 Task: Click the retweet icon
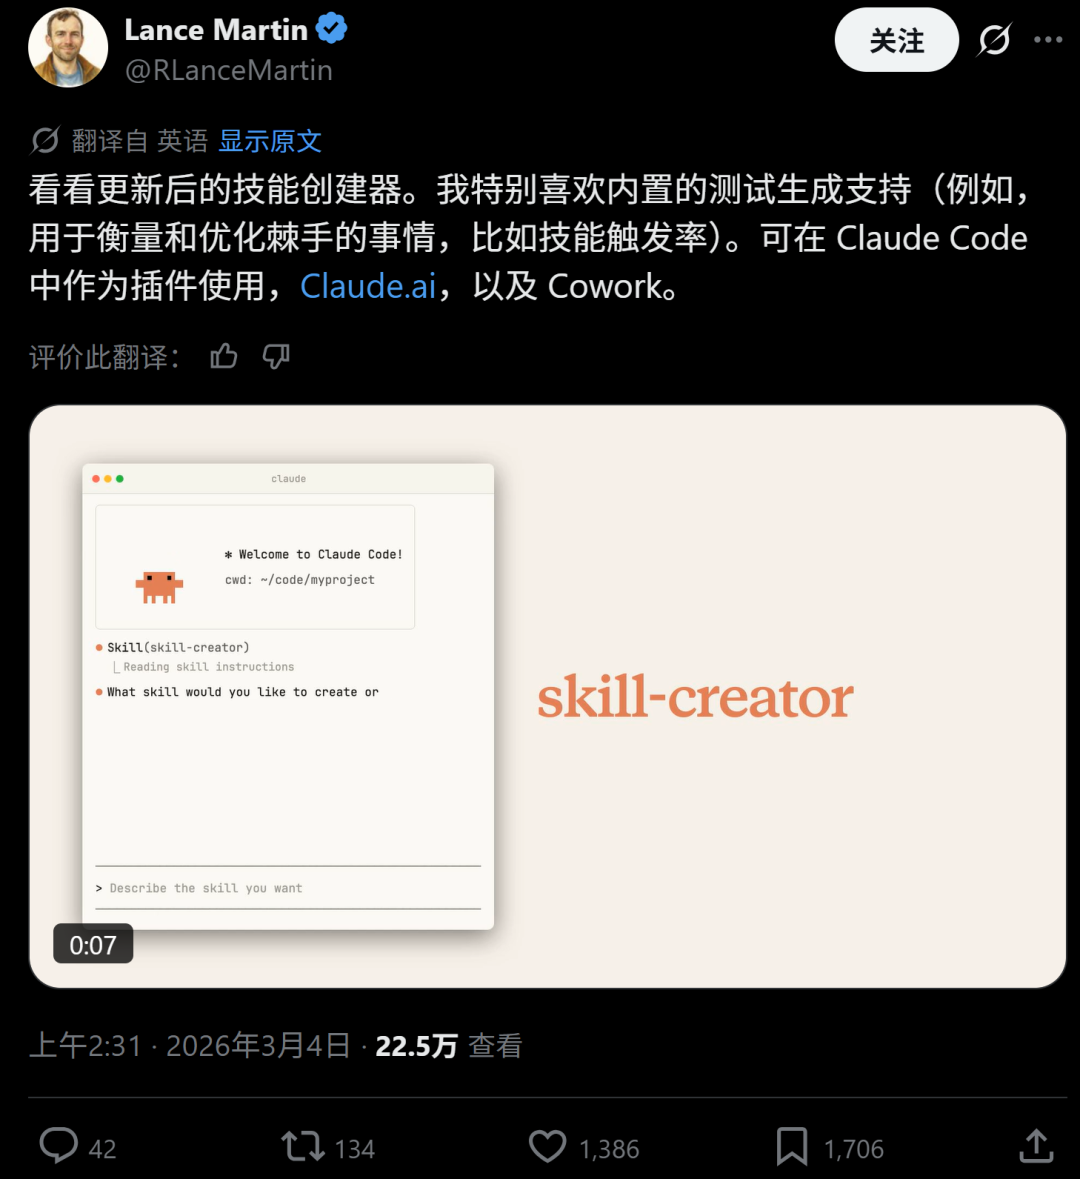pos(302,1147)
